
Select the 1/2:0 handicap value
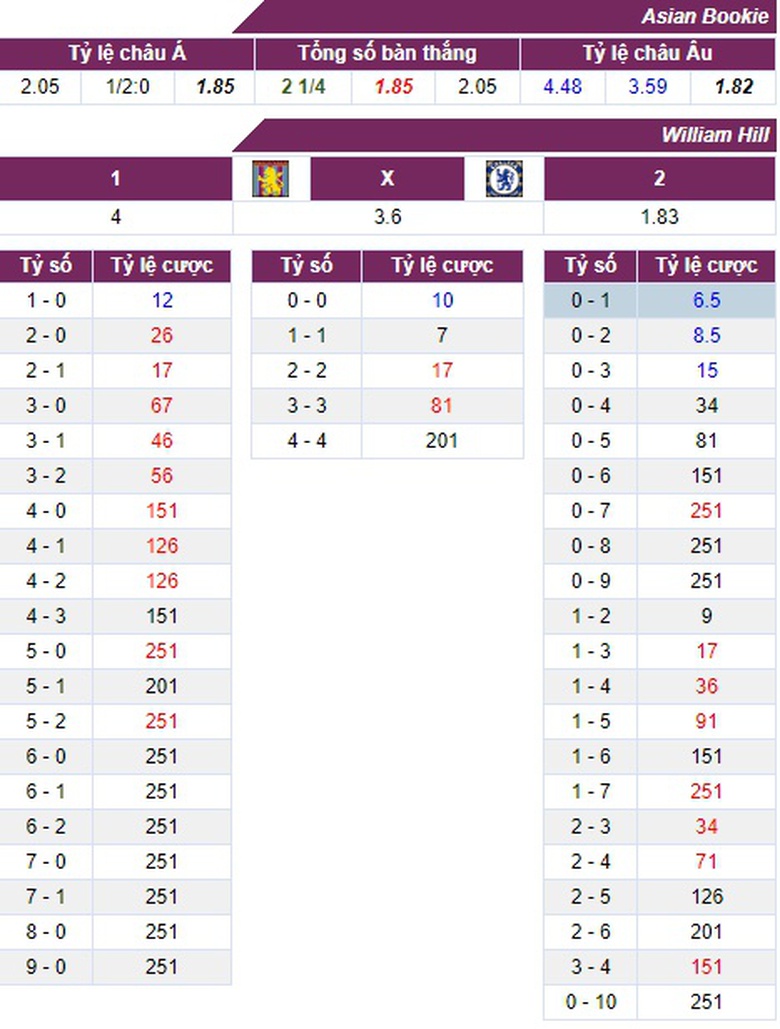pos(127,86)
